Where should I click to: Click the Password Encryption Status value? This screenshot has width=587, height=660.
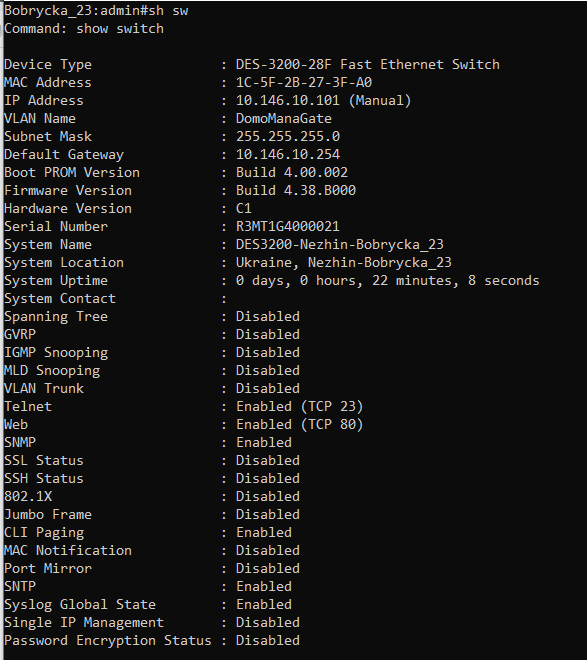(268, 641)
